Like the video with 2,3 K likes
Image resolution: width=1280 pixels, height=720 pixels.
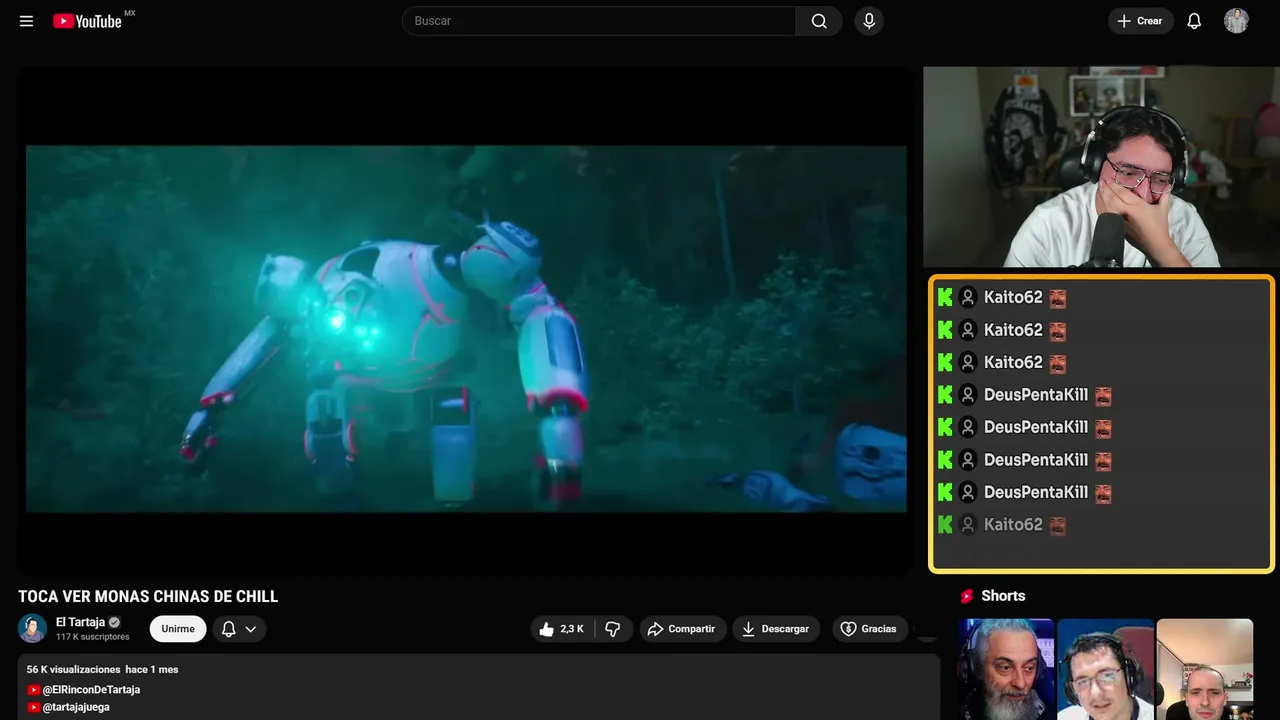point(562,629)
